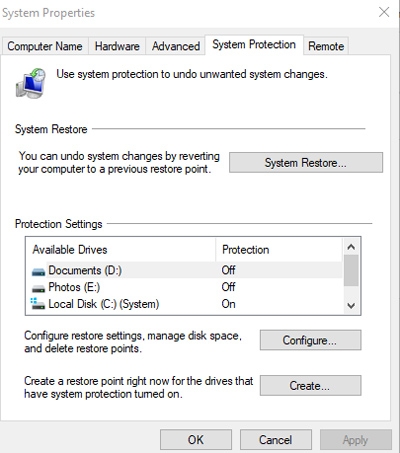Open the Hardware tab
400x453 pixels.
[x=117, y=46]
